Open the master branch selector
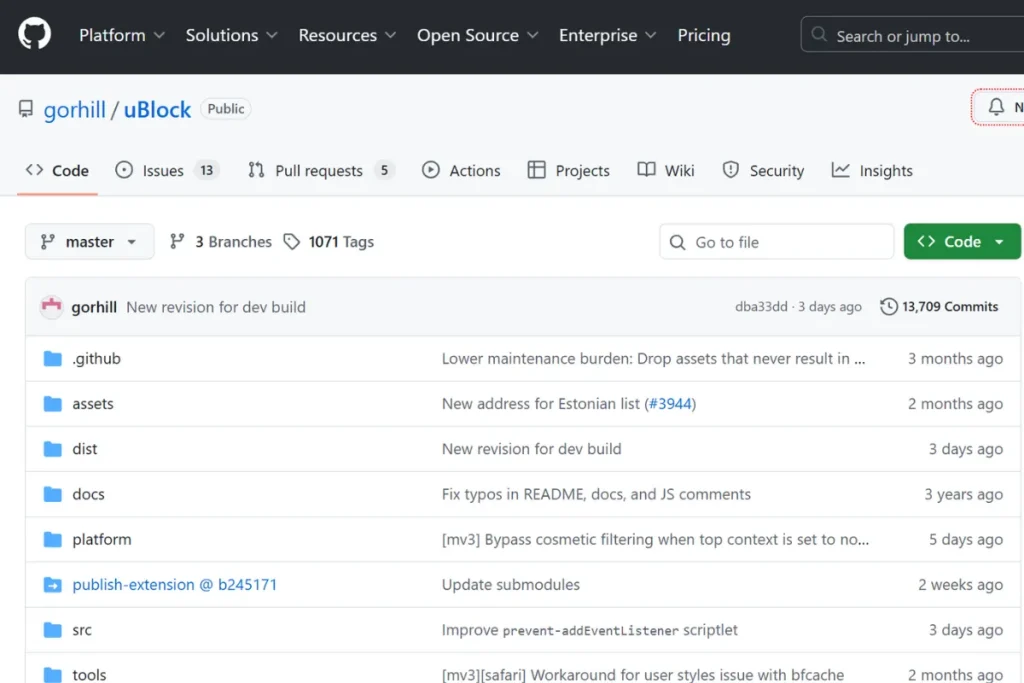 tap(89, 242)
